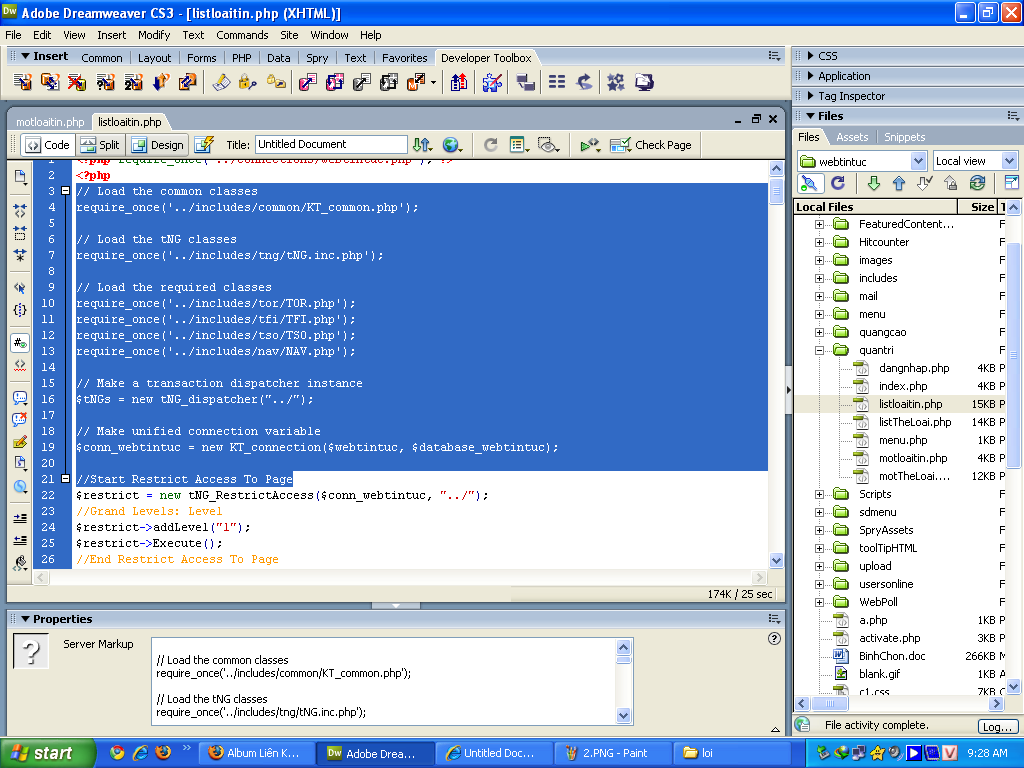Collapse code block at line 3

pyautogui.click(x=65, y=191)
